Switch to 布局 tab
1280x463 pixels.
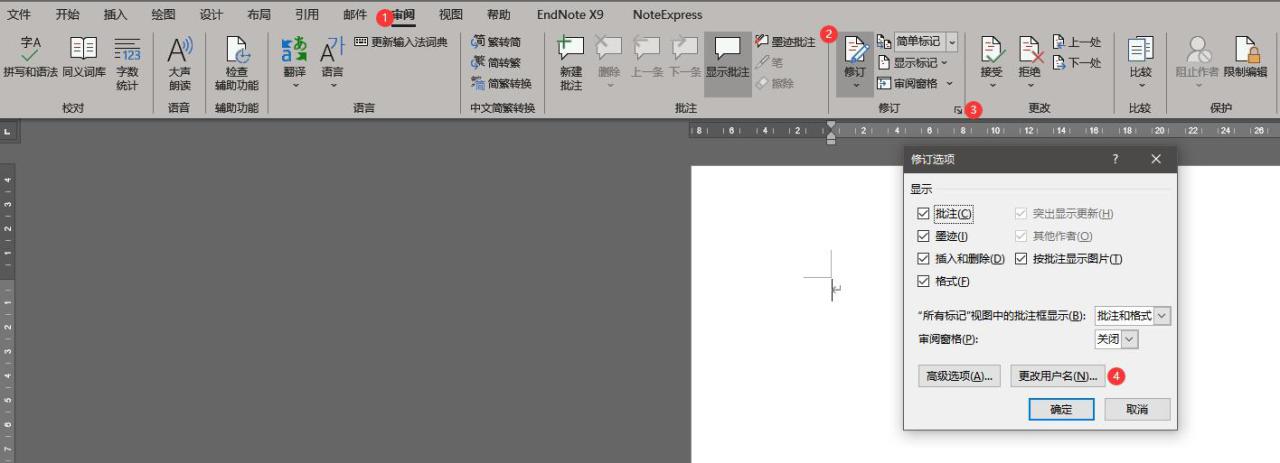click(258, 14)
